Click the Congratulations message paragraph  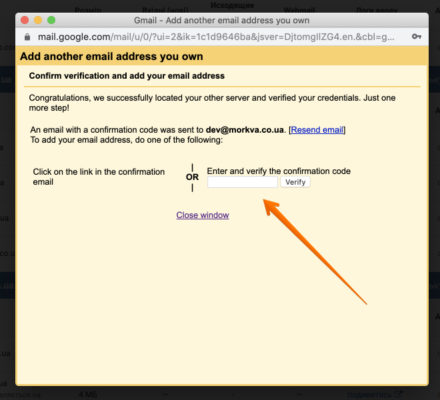(212, 103)
